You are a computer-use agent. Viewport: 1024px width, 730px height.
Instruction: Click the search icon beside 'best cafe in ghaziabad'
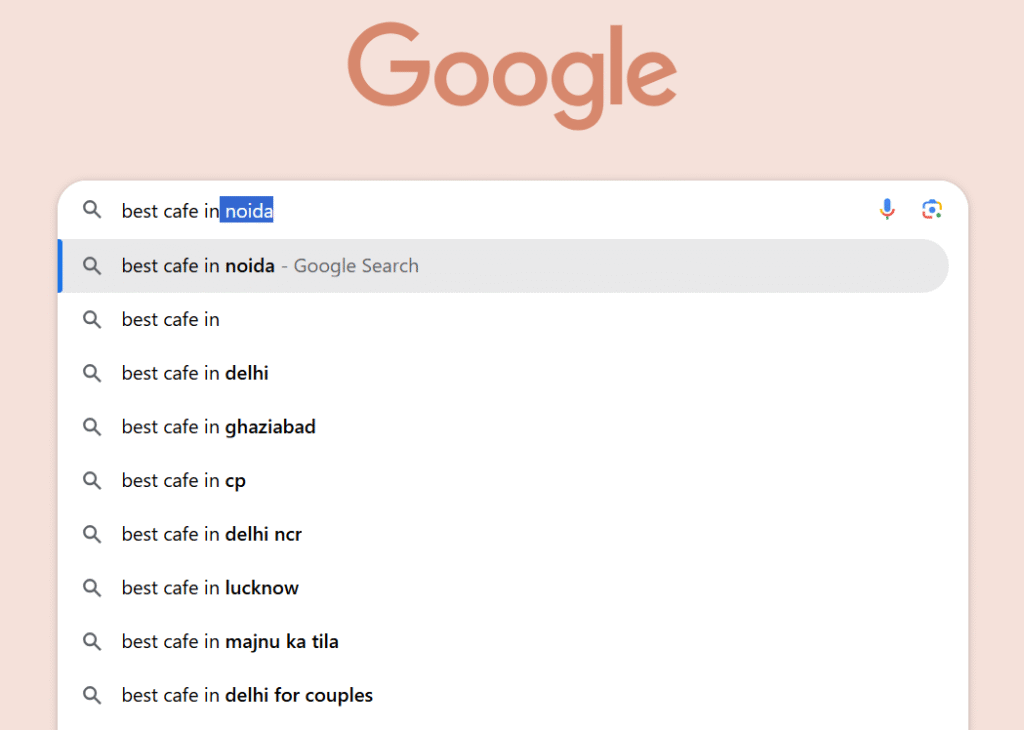click(91, 427)
